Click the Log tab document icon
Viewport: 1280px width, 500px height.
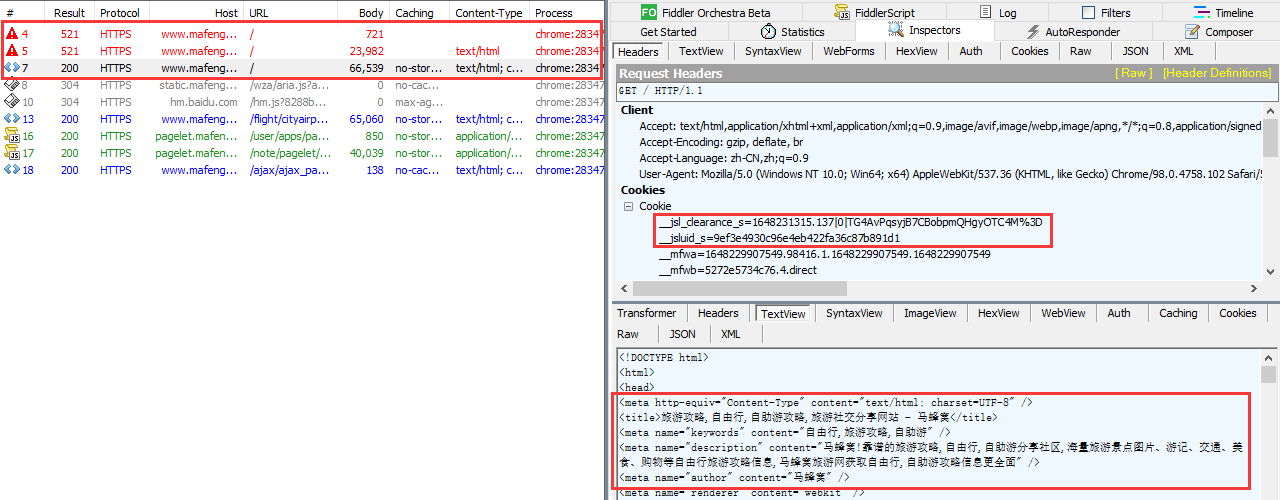tap(984, 12)
